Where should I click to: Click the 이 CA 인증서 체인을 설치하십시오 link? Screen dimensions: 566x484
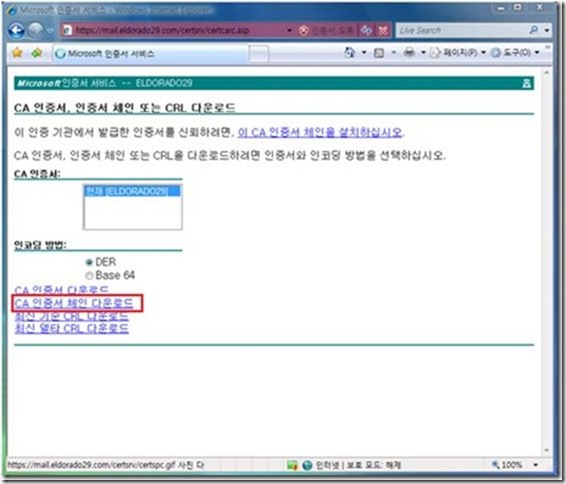coord(320,132)
